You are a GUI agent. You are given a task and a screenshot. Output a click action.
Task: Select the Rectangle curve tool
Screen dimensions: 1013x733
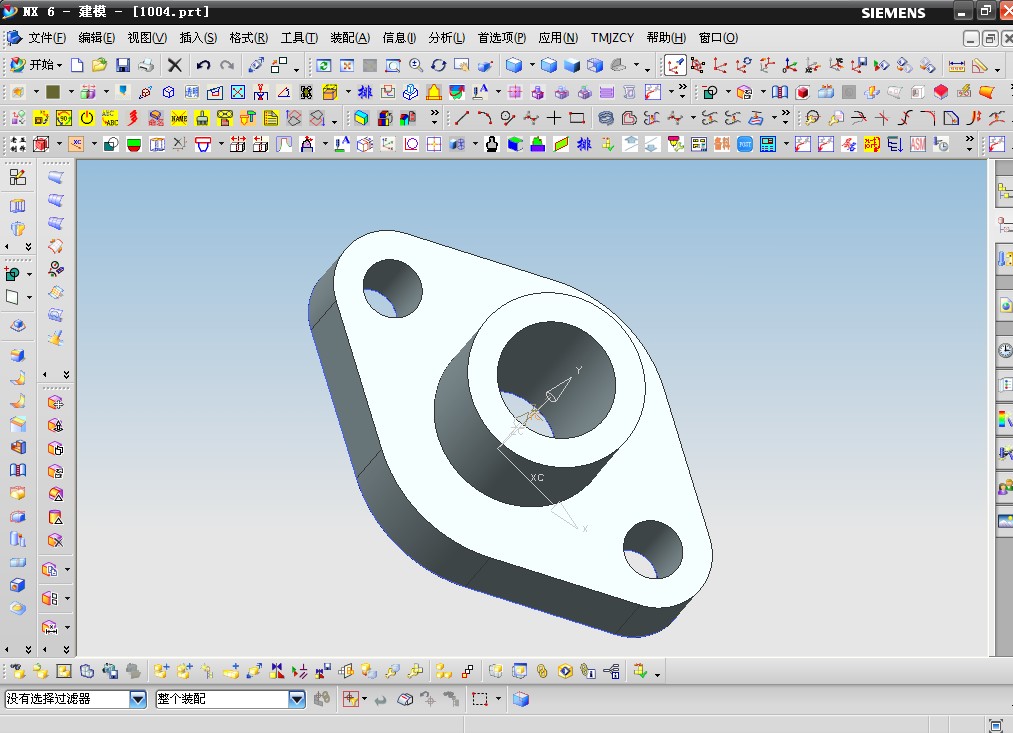coord(577,118)
